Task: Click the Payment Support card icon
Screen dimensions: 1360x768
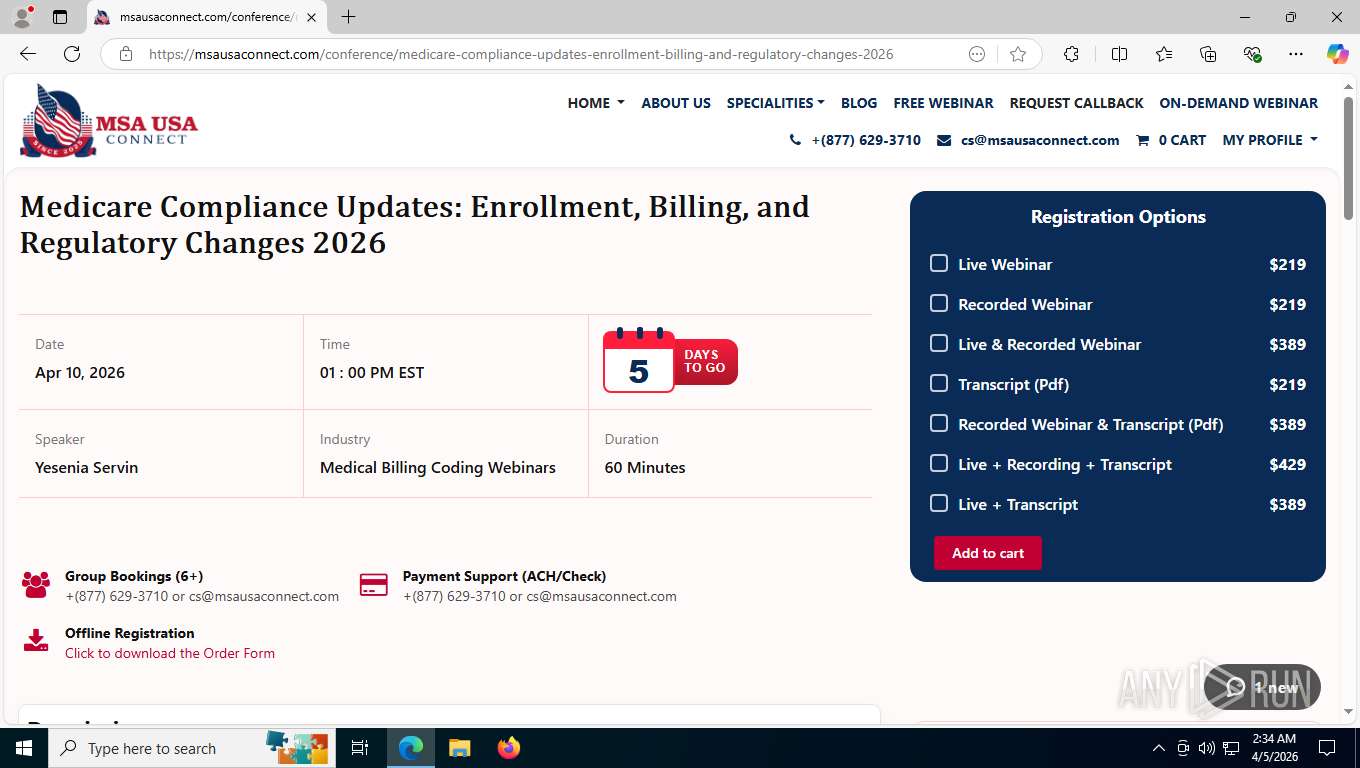Action: click(374, 585)
